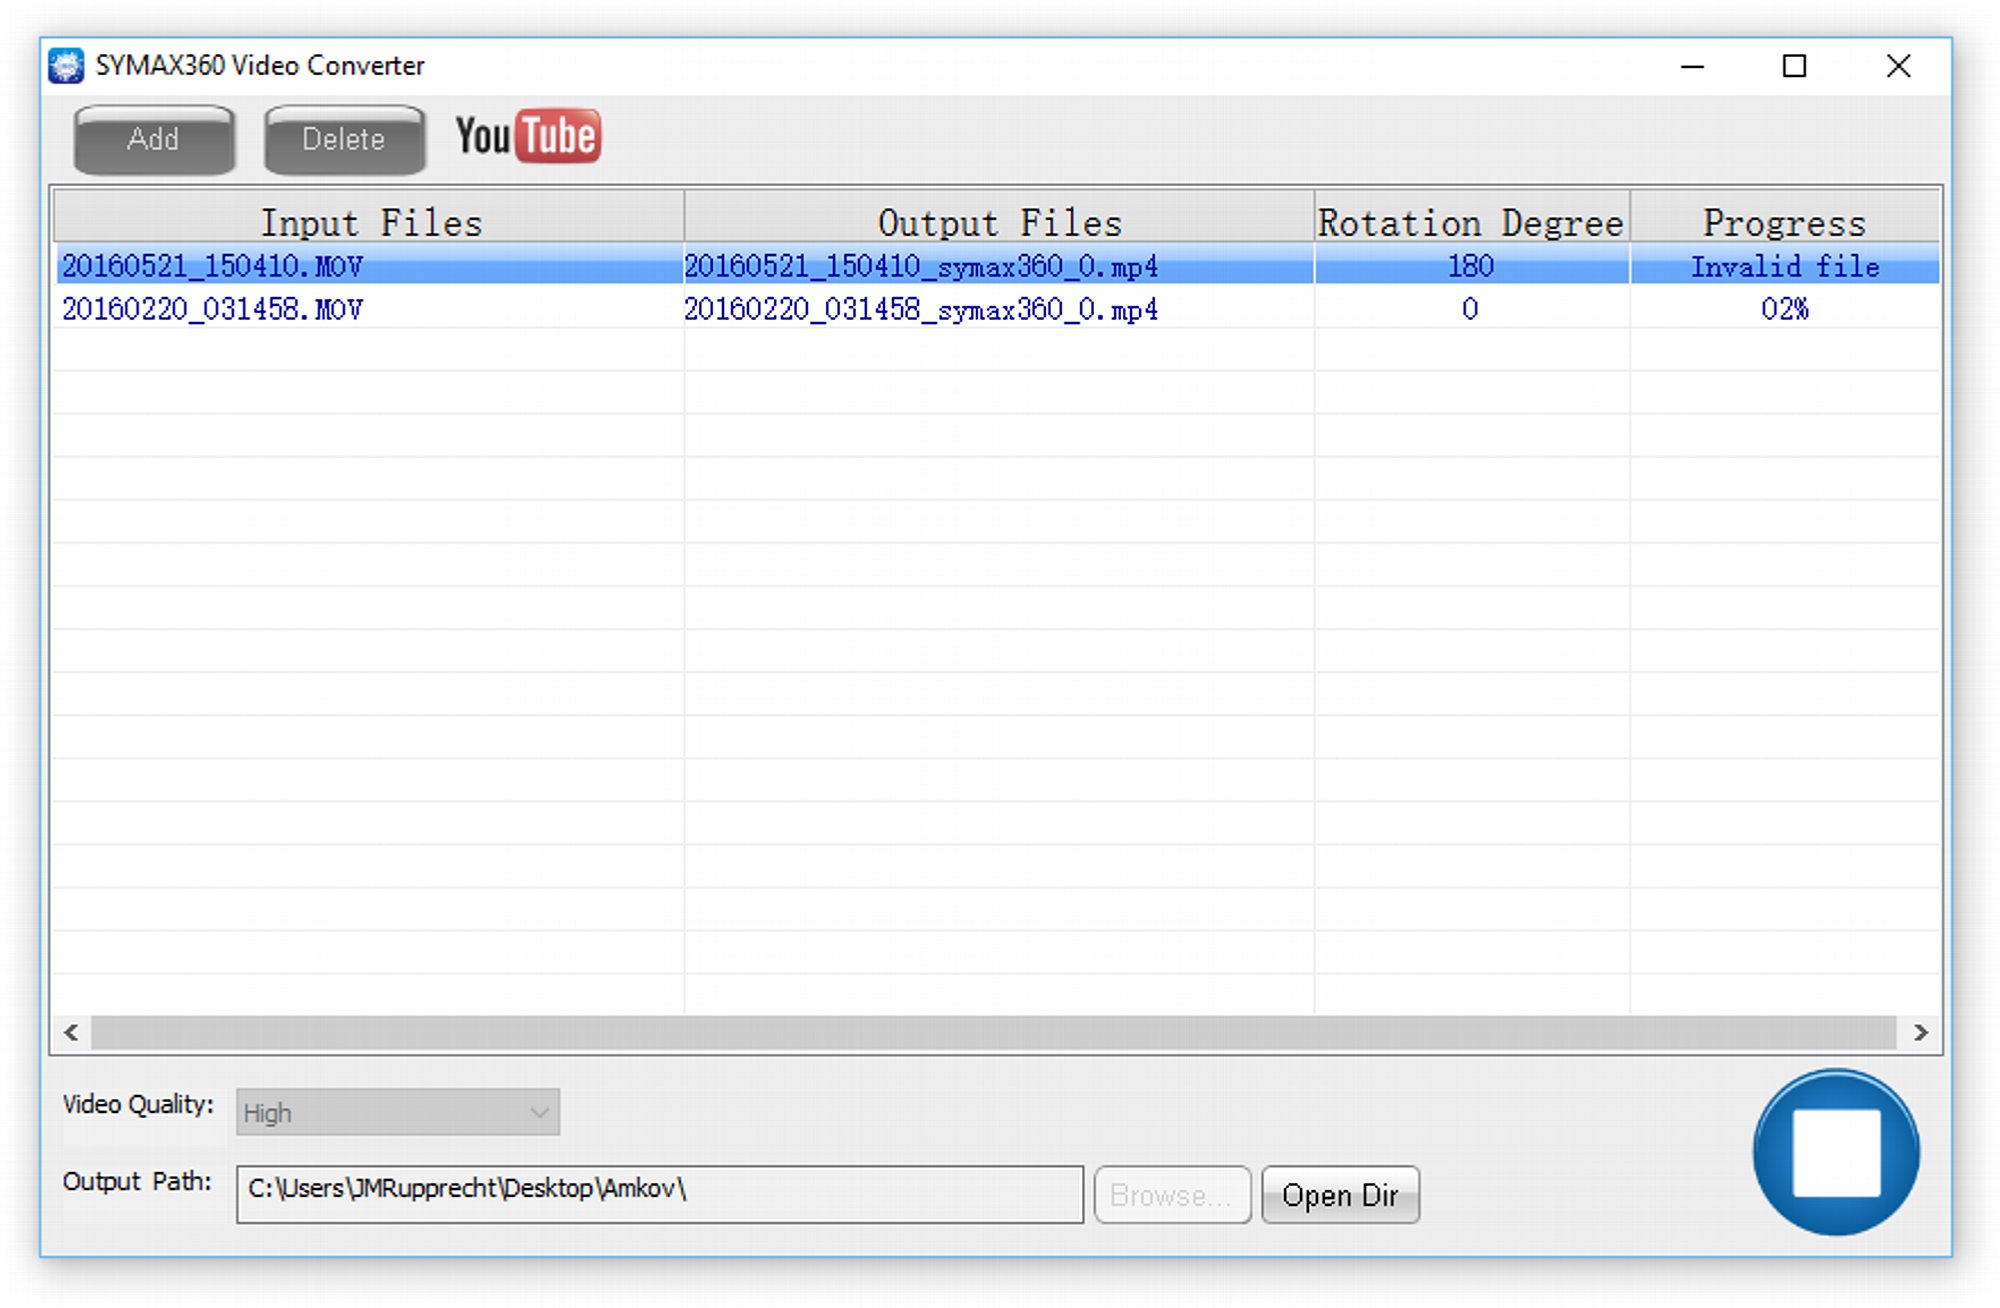Click the Output Files column header
The image size is (2000, 1308).
999,222
